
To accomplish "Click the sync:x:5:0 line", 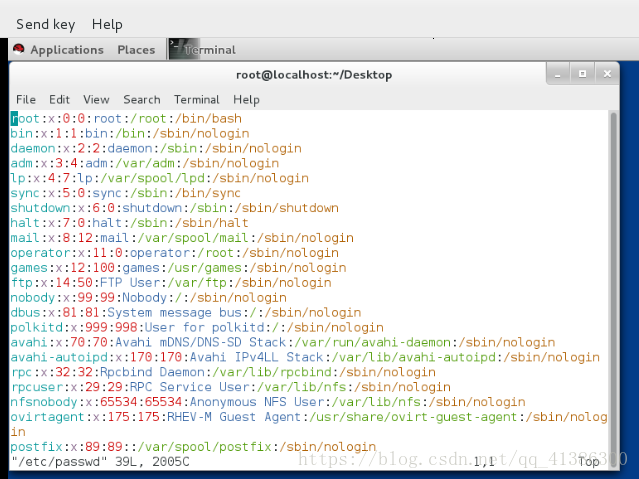I will 126,193.
